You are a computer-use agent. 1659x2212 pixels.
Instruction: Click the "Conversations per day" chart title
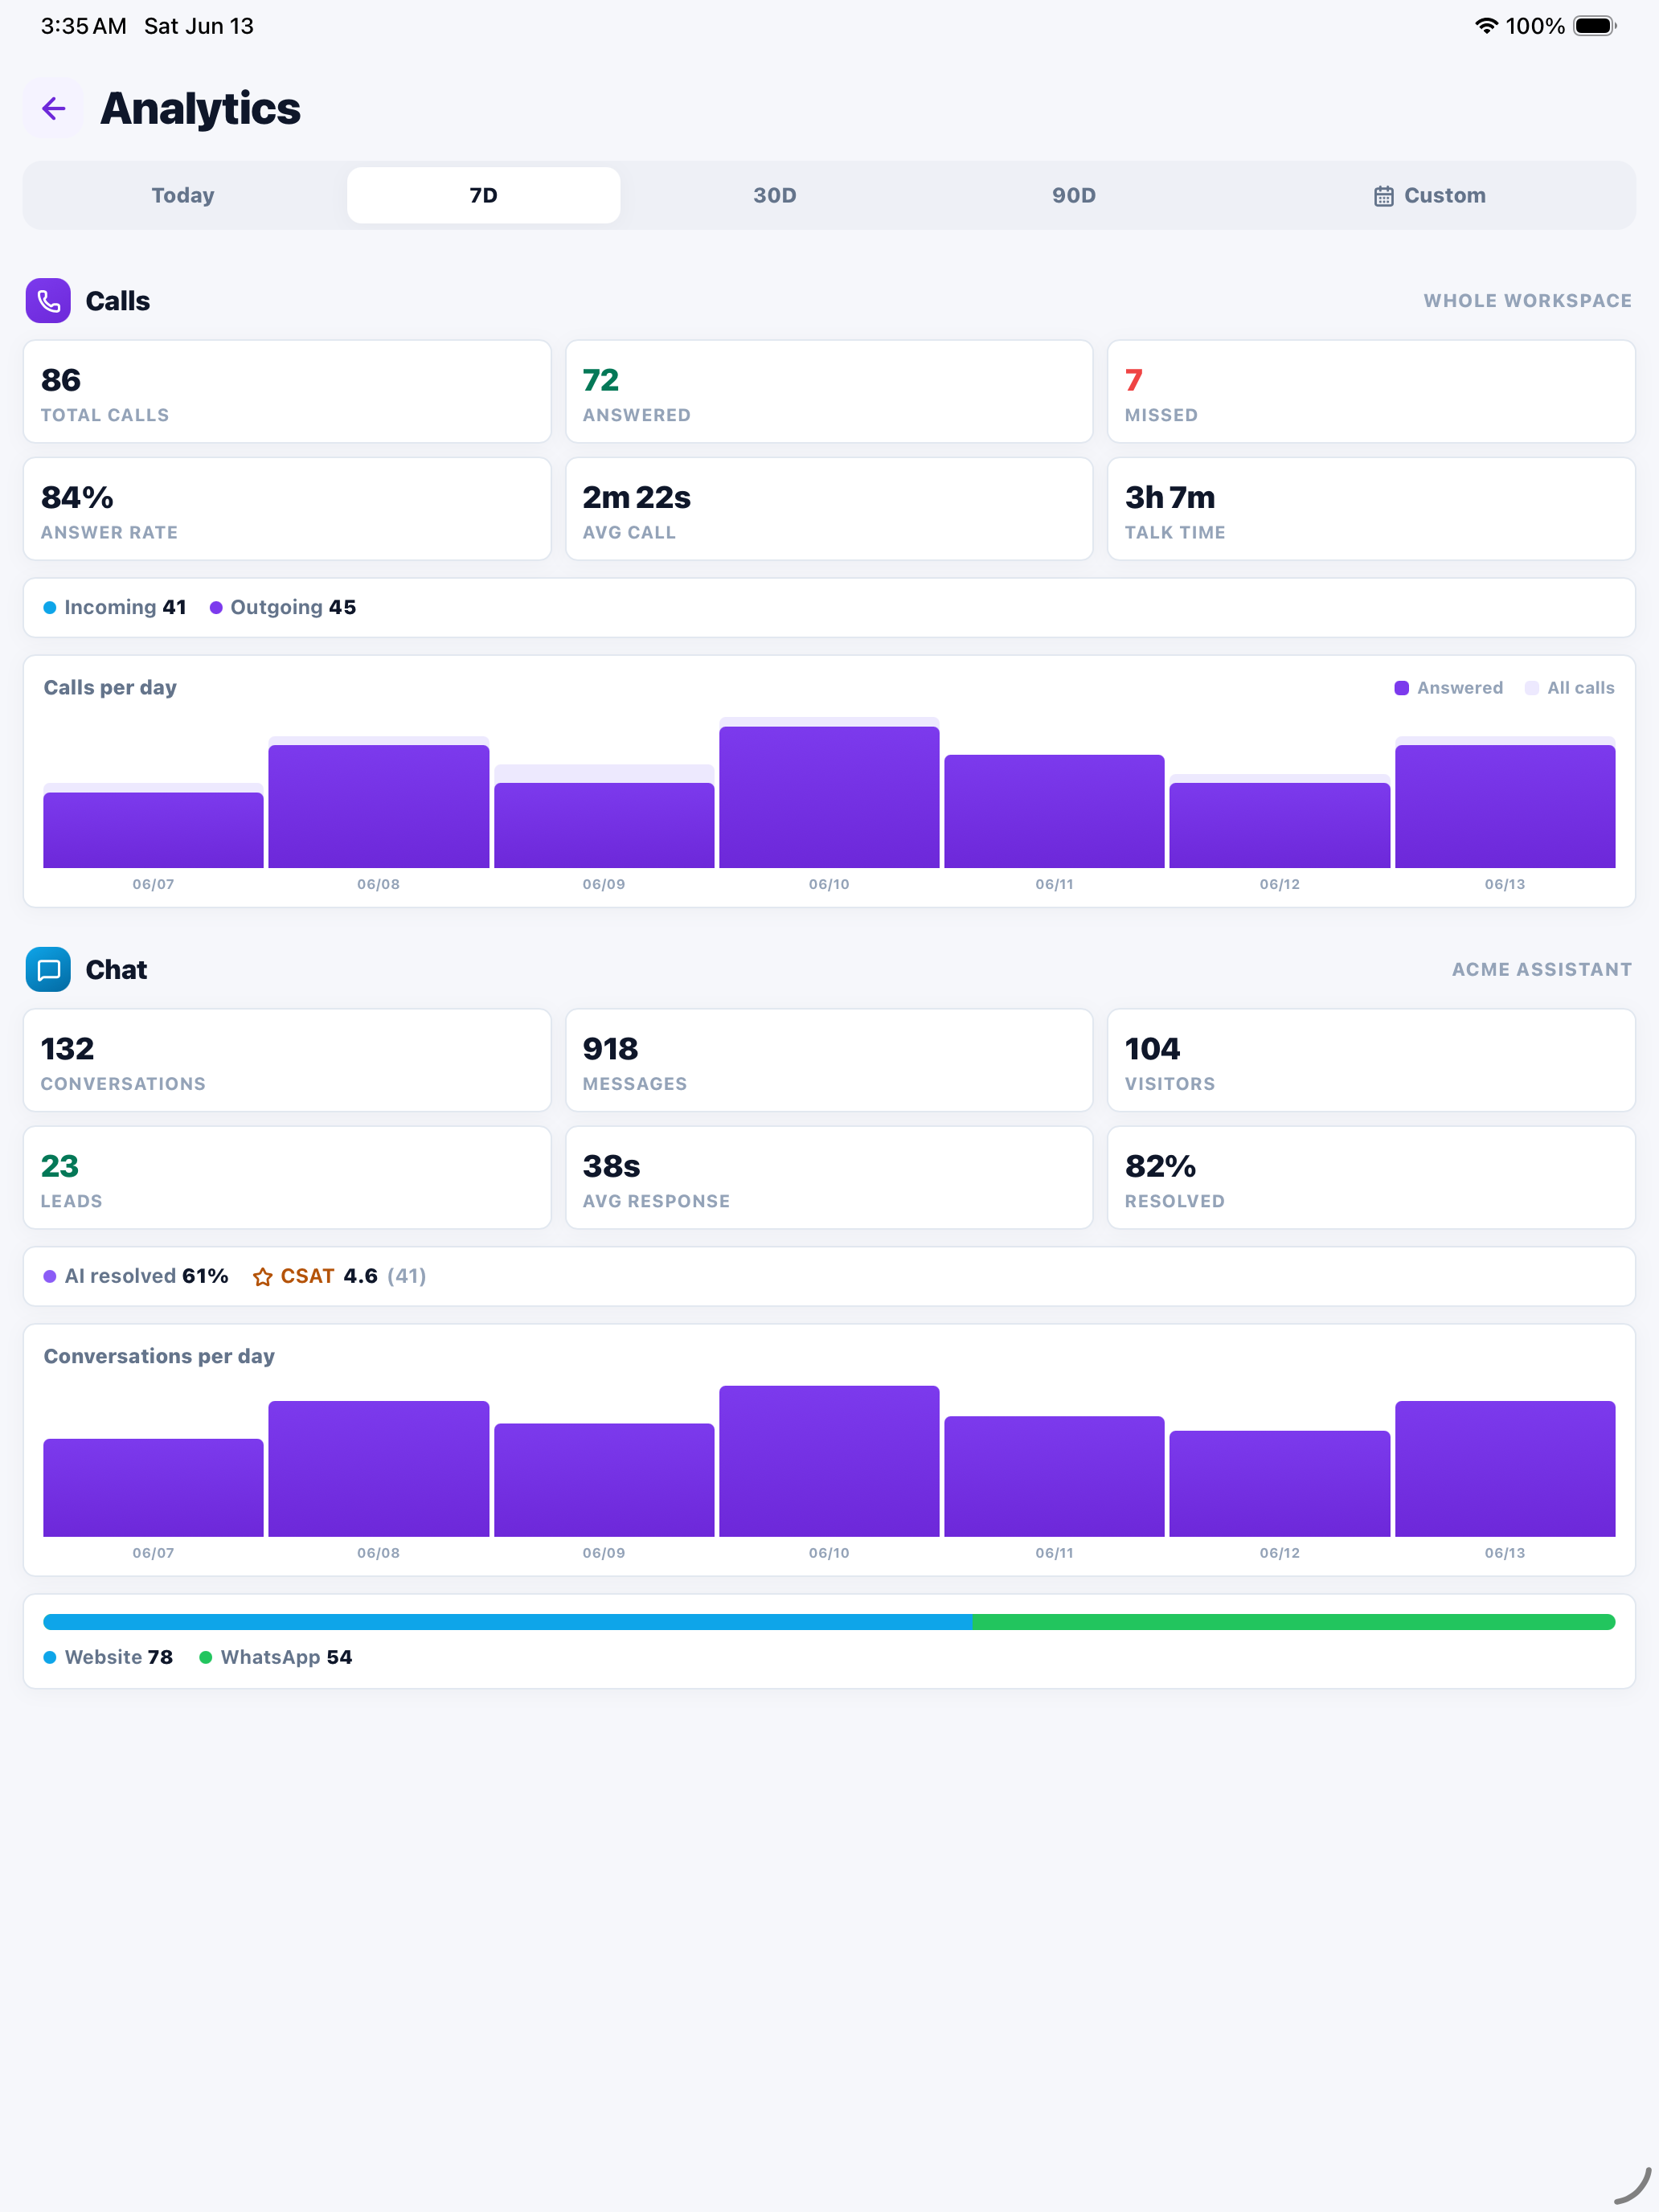[x=159, y=1357]
